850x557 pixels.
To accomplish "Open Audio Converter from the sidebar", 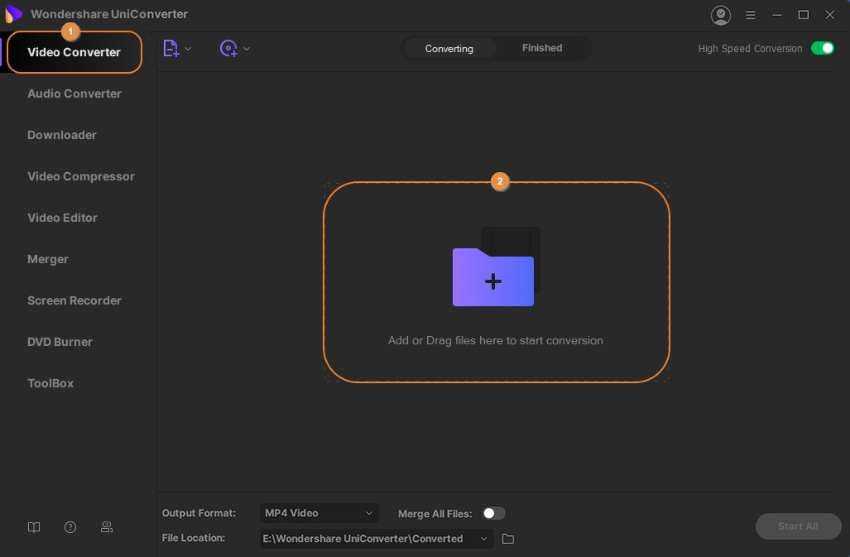I will (74, 94).
